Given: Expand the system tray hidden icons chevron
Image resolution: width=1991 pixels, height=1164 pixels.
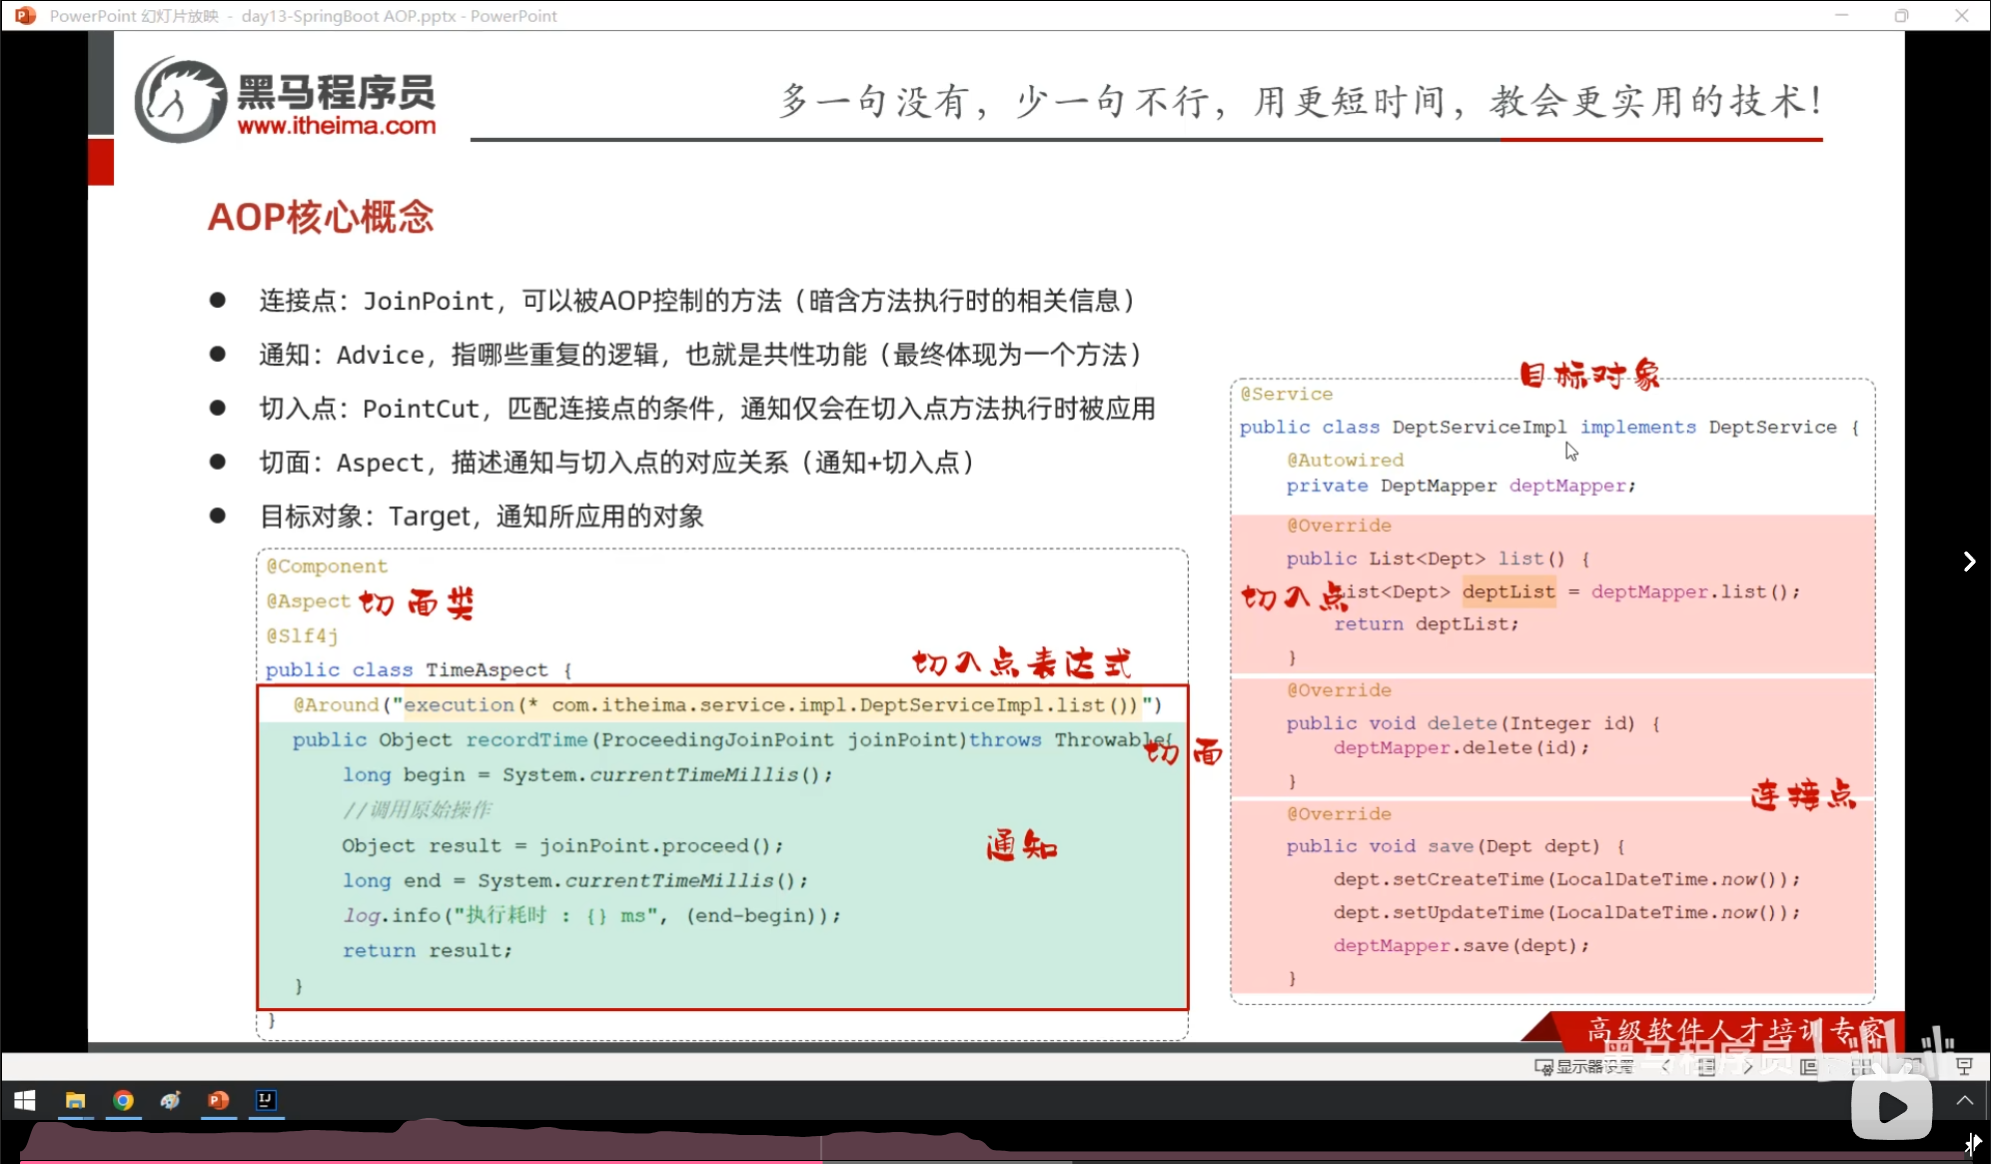Looking at the screenshot, I should click(1964, 1101).
